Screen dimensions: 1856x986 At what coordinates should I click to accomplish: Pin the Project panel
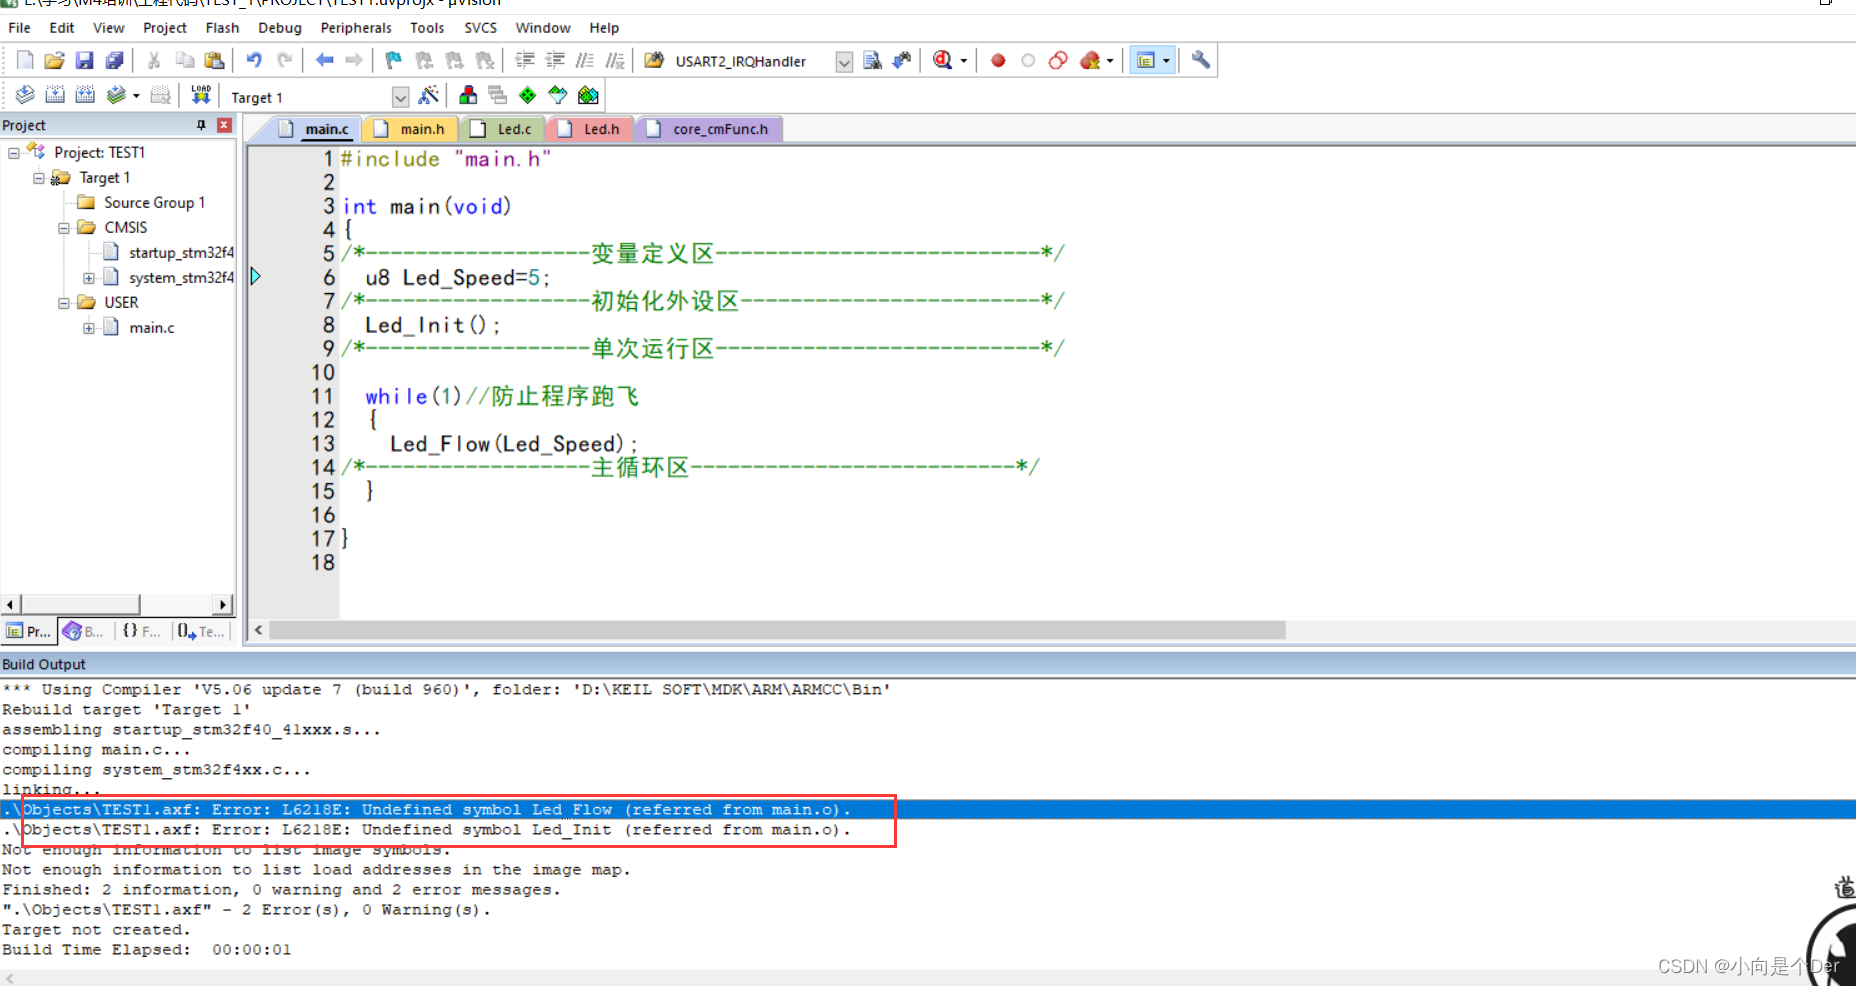tap(201, 125)
